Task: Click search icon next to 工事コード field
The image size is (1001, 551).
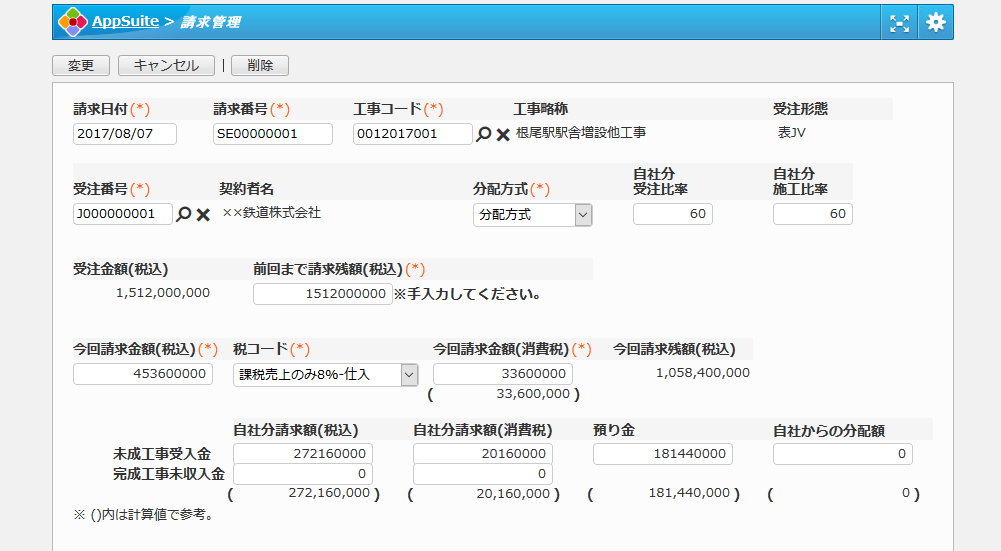Action: pyautogui.click(x=484, y=134)
